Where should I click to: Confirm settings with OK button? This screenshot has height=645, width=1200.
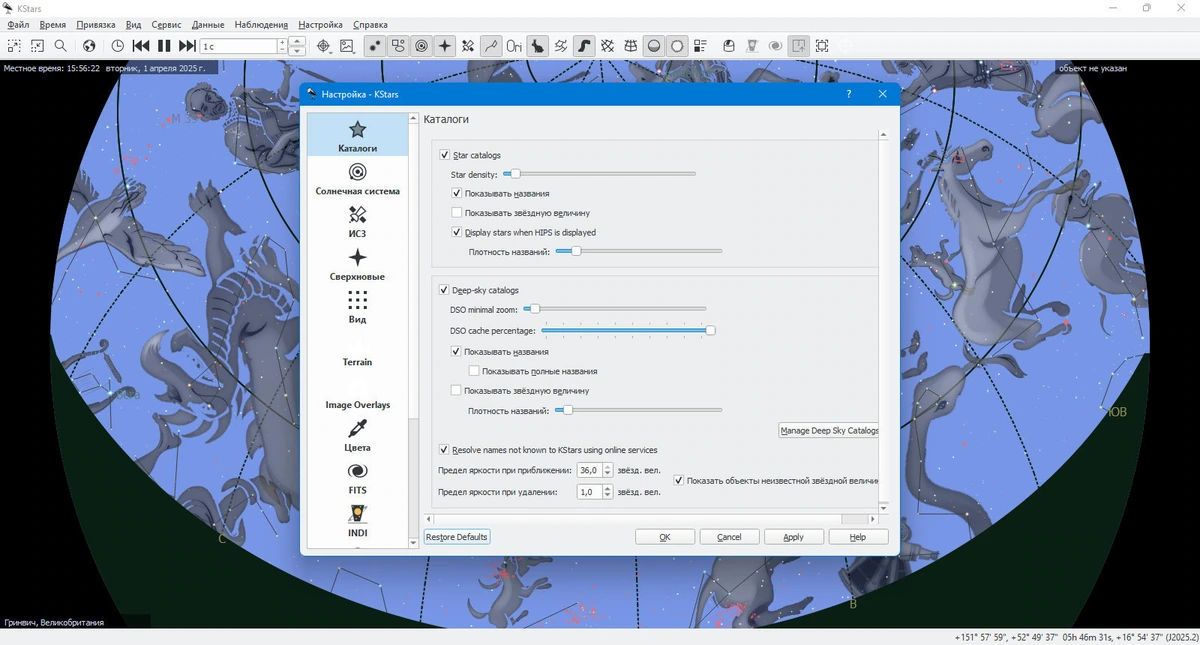click(x=665, y=537)
